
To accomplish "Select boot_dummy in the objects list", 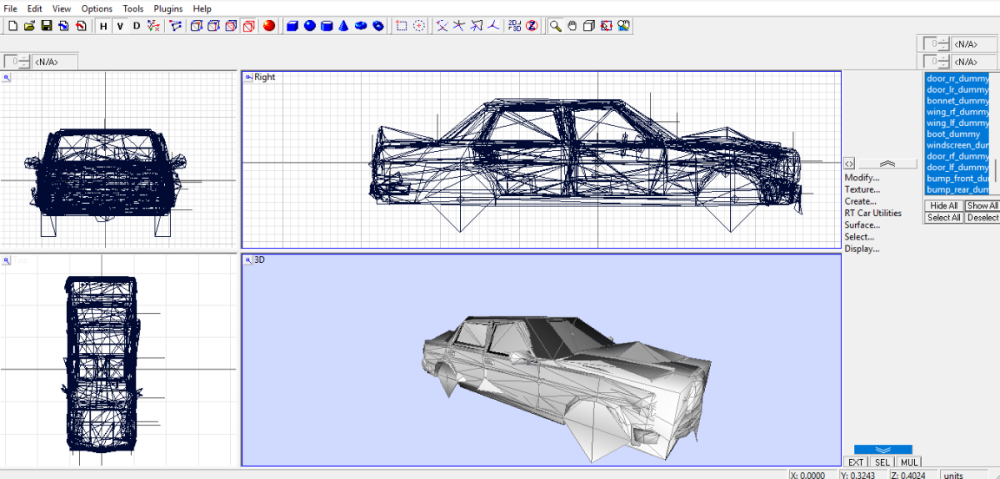I will pos(957,134).
